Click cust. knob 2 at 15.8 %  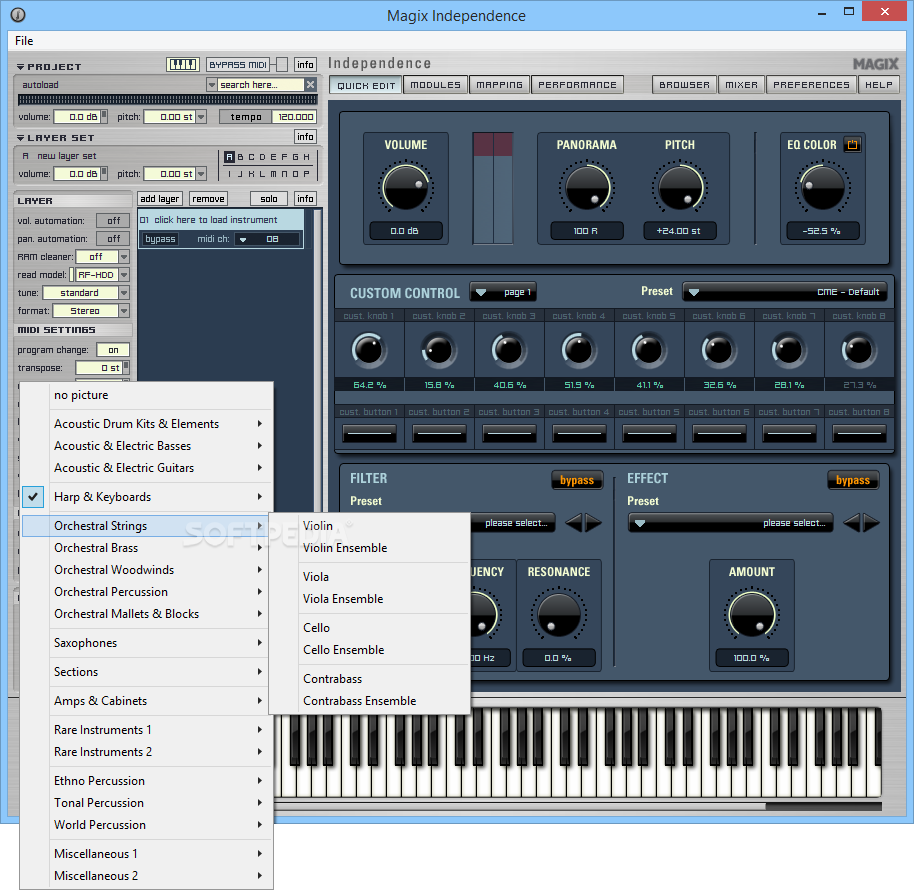pyautogui.click(x=438, y=350)
